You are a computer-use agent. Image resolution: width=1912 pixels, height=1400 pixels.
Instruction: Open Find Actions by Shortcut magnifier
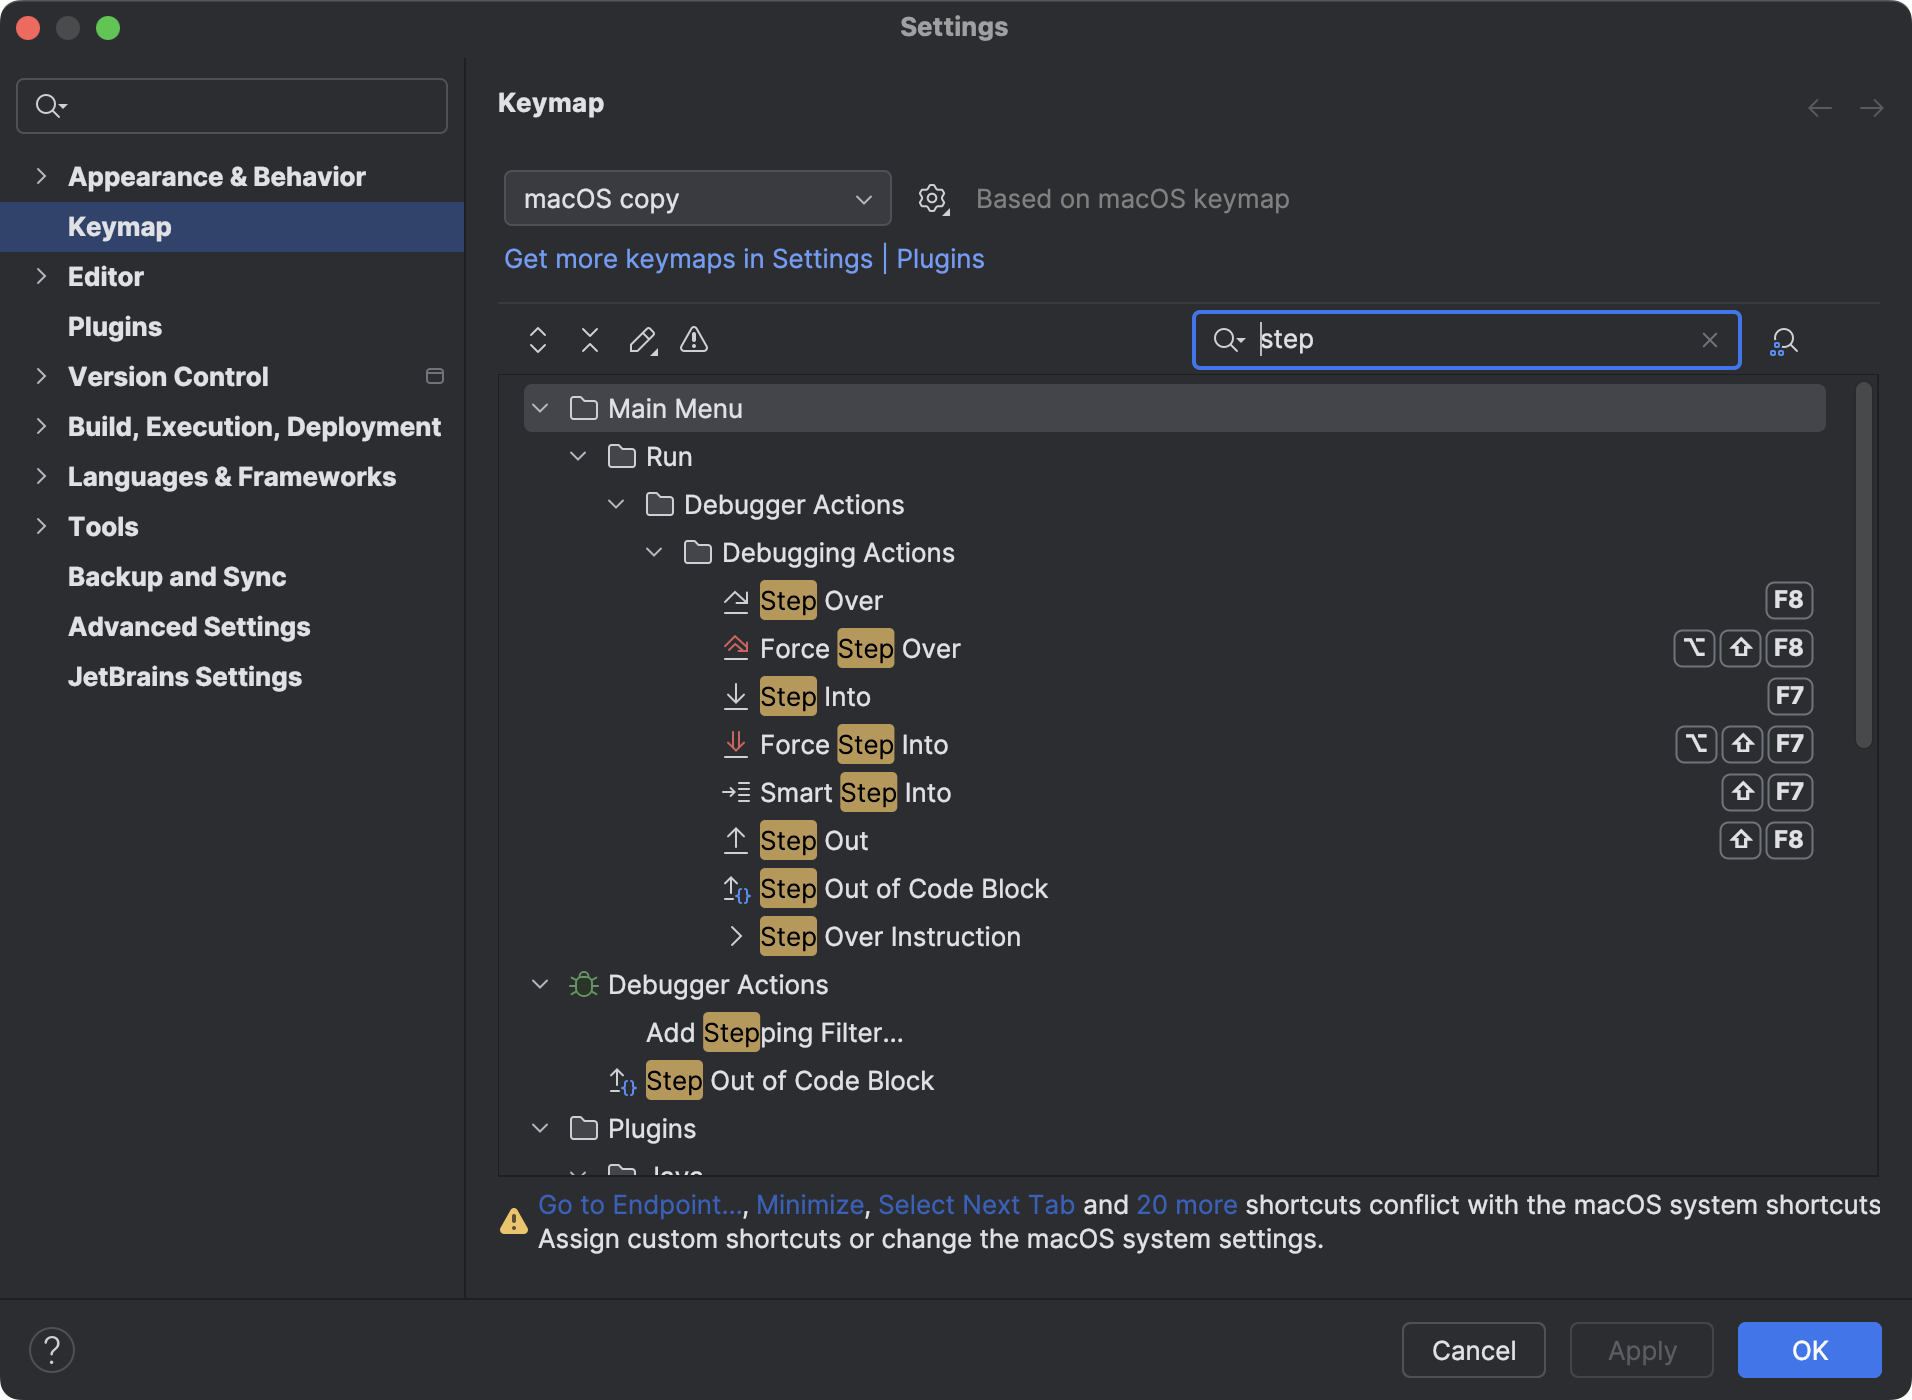(x=1784, y=340)
